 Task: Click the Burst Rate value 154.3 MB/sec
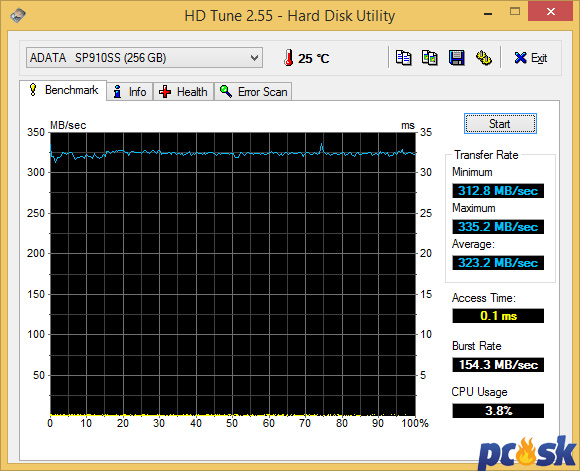498,365
